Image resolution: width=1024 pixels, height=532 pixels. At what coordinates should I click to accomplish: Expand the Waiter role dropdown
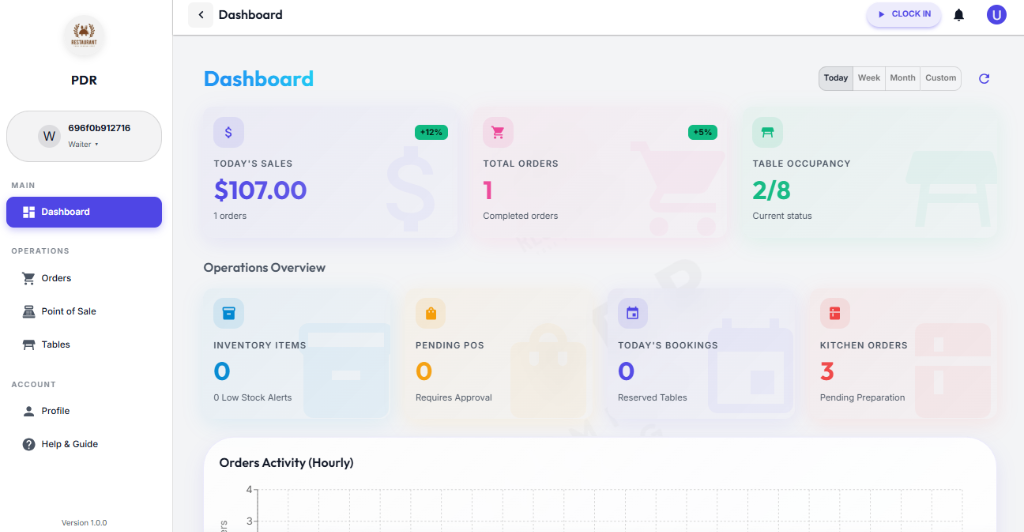coord(83,144)
